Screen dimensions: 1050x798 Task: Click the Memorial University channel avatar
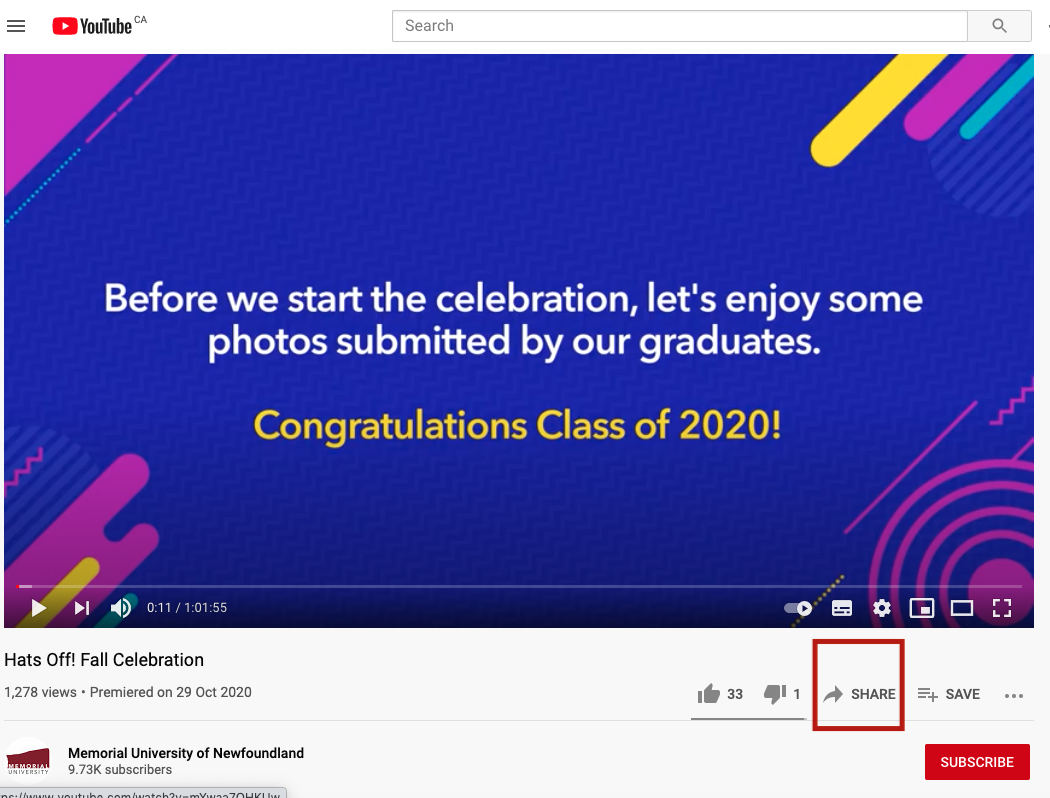pos(27,762)
